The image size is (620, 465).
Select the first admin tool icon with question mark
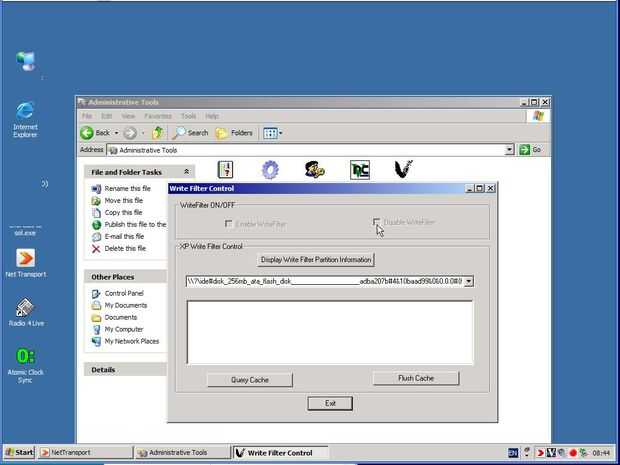click(225, 170)
